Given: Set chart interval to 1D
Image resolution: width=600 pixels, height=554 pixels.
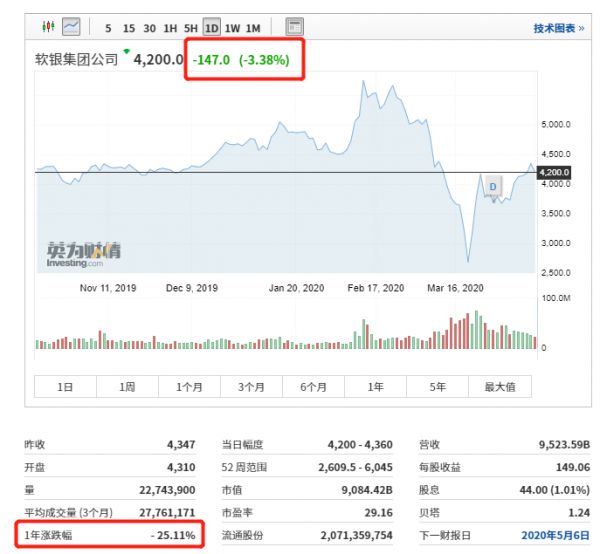Looking at the screenshot, I should [211, 28].
